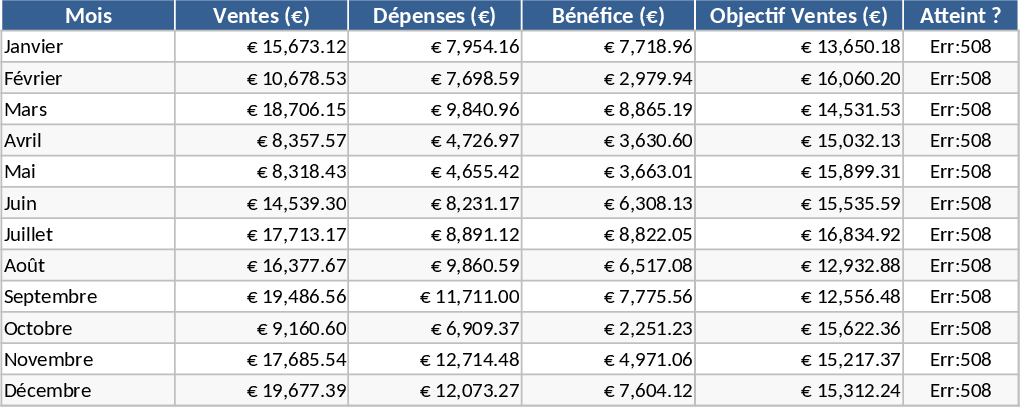Select the Atteint ? header cell
Viewport: 1020px width, 407px height.
point(960,16)
